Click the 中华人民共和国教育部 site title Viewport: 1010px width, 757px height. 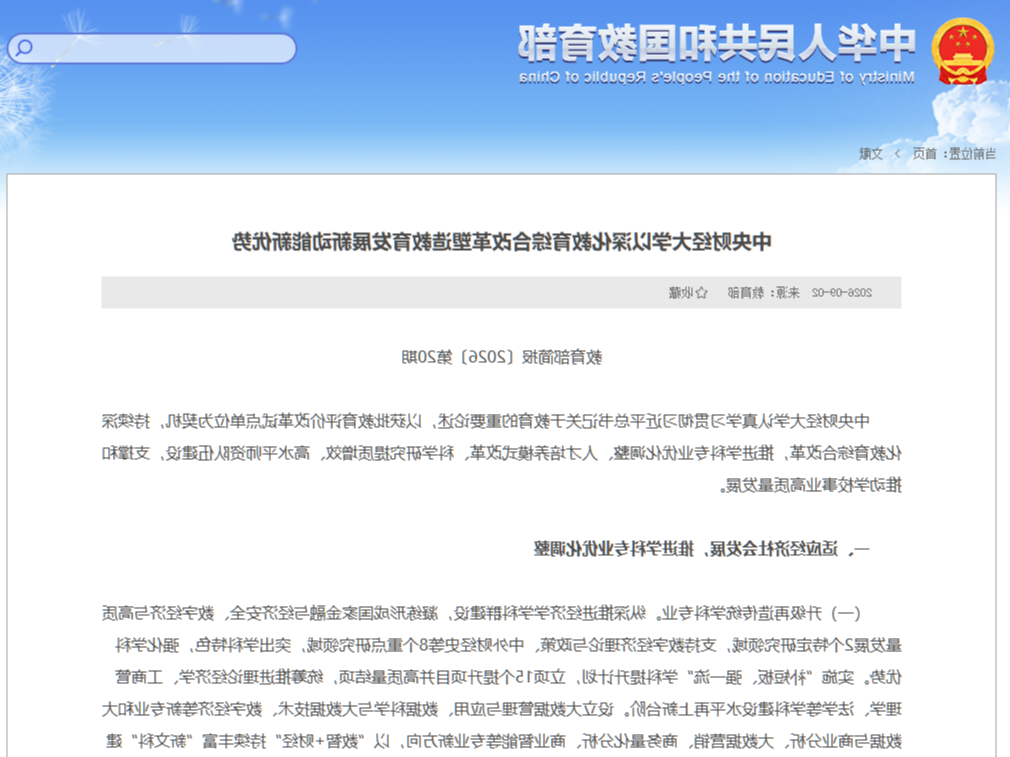716,44
